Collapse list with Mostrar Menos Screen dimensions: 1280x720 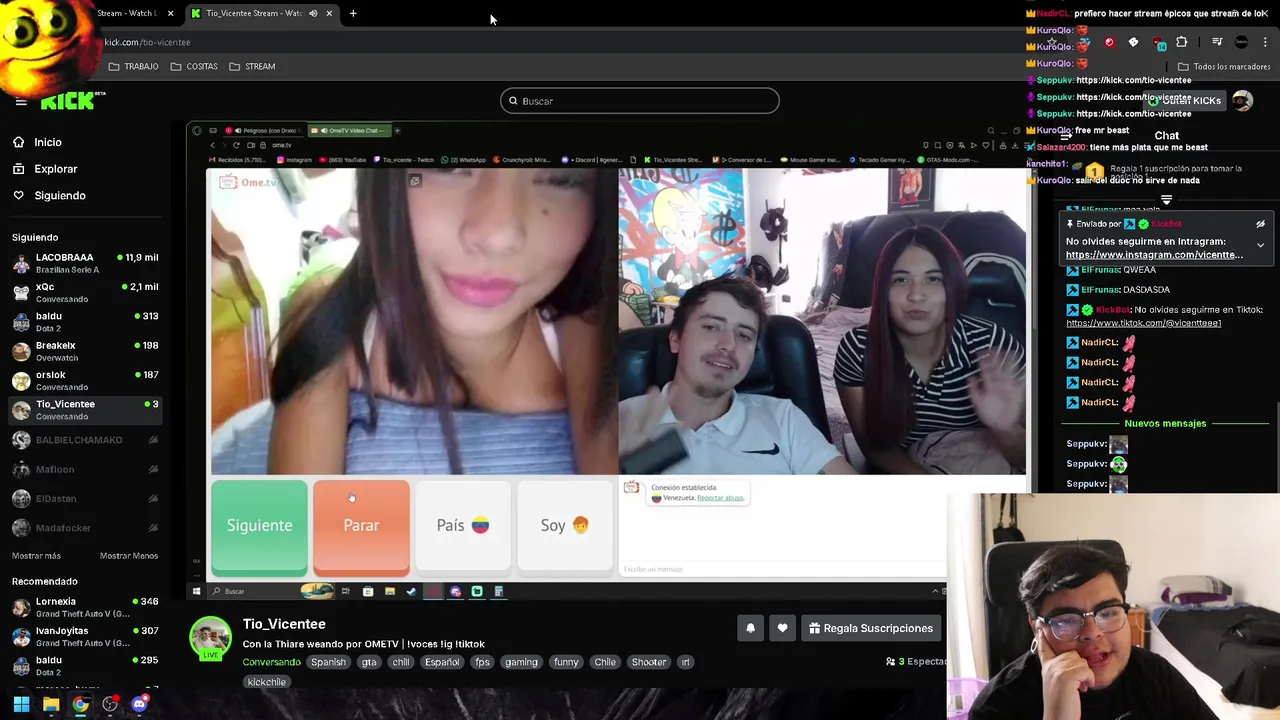(129, 556)
